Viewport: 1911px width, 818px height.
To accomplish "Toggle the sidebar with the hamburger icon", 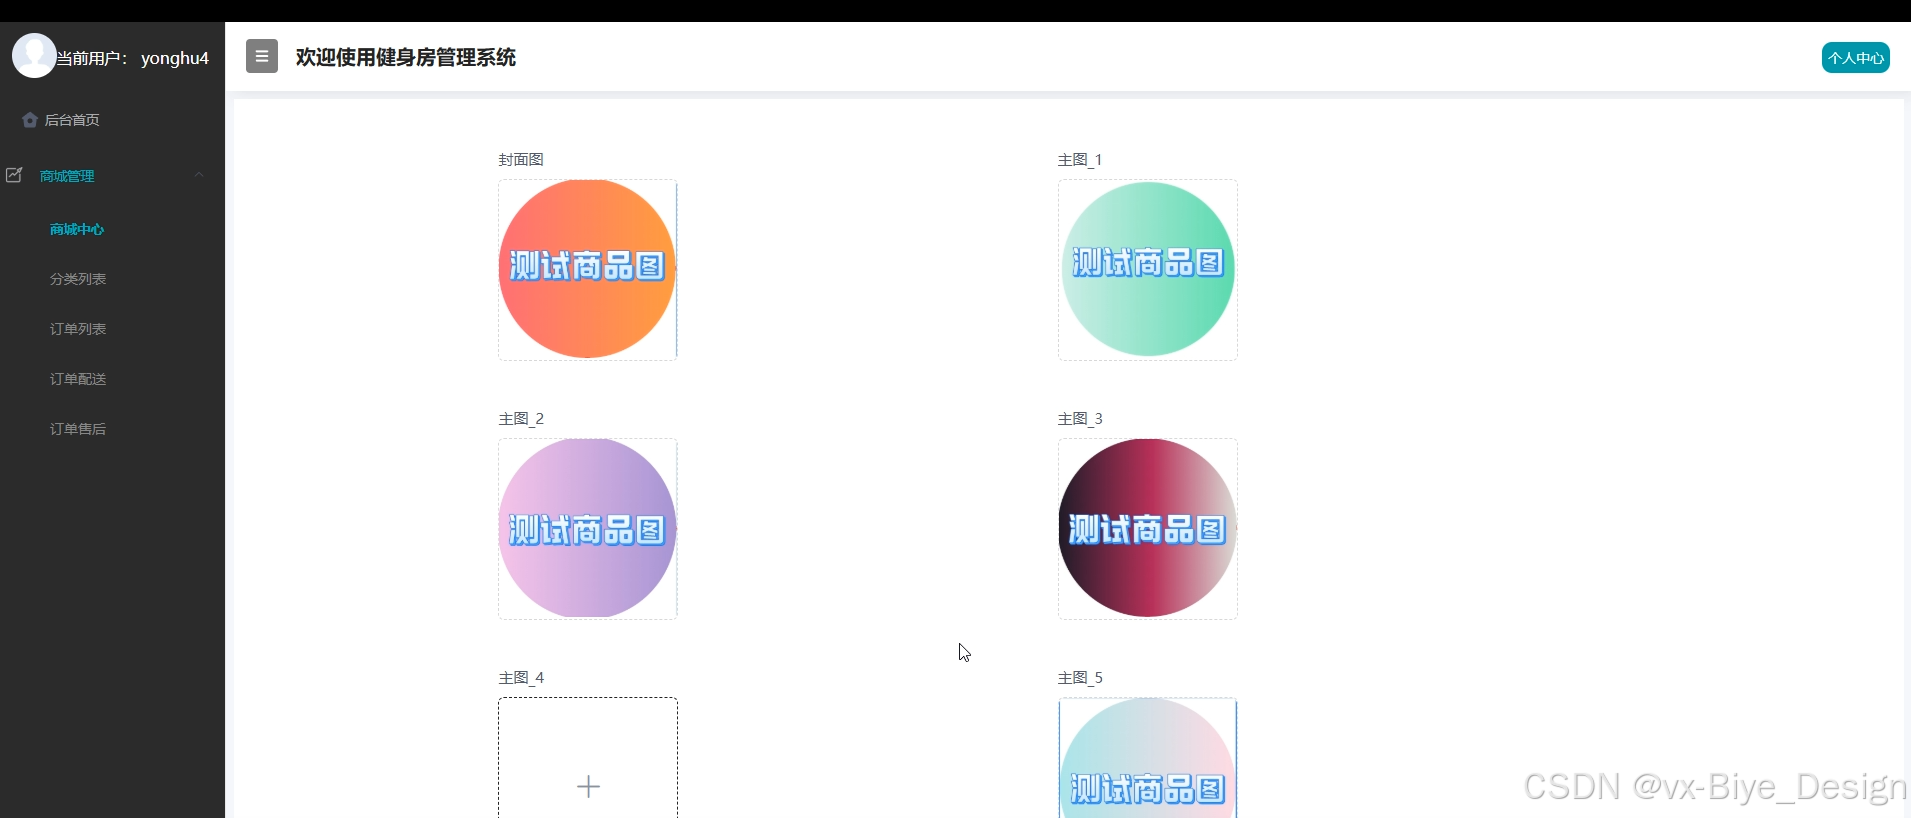I will 262,56.
